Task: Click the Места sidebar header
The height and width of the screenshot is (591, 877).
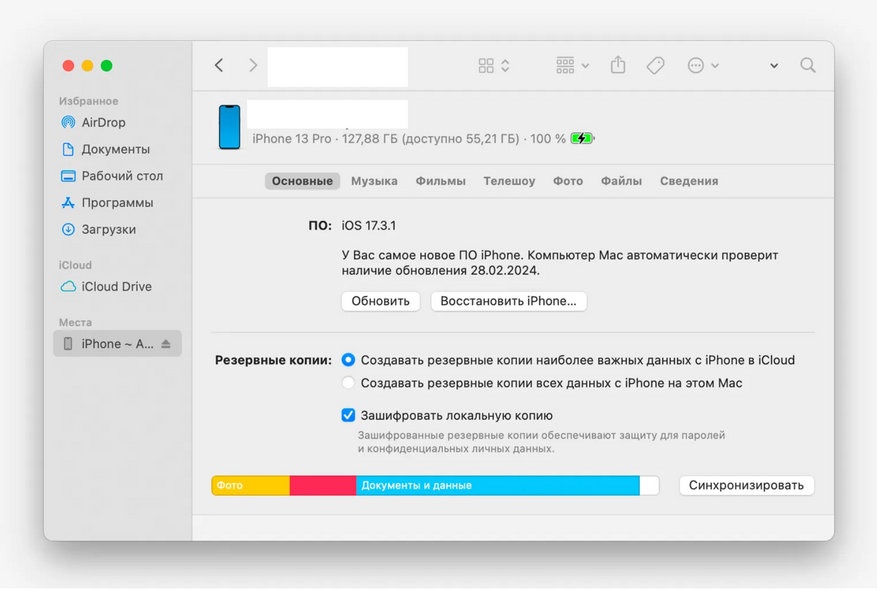Action: 76,322
